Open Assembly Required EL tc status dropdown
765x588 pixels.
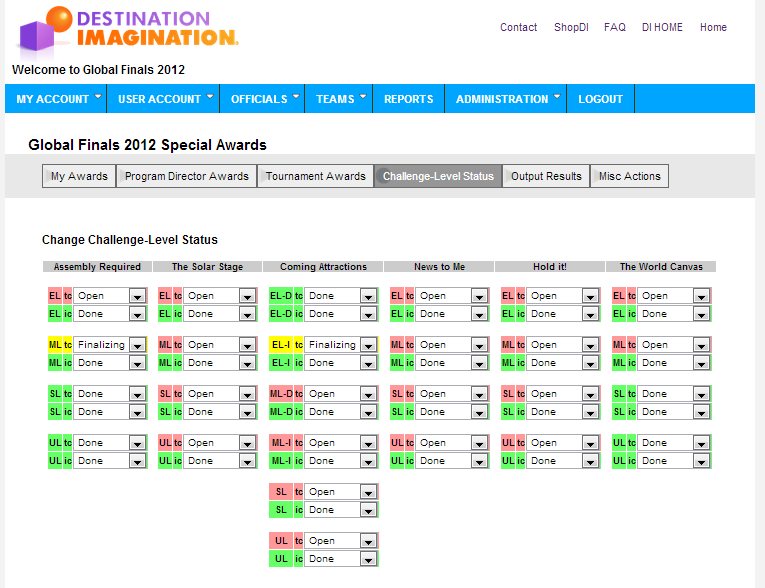[110, 296]
